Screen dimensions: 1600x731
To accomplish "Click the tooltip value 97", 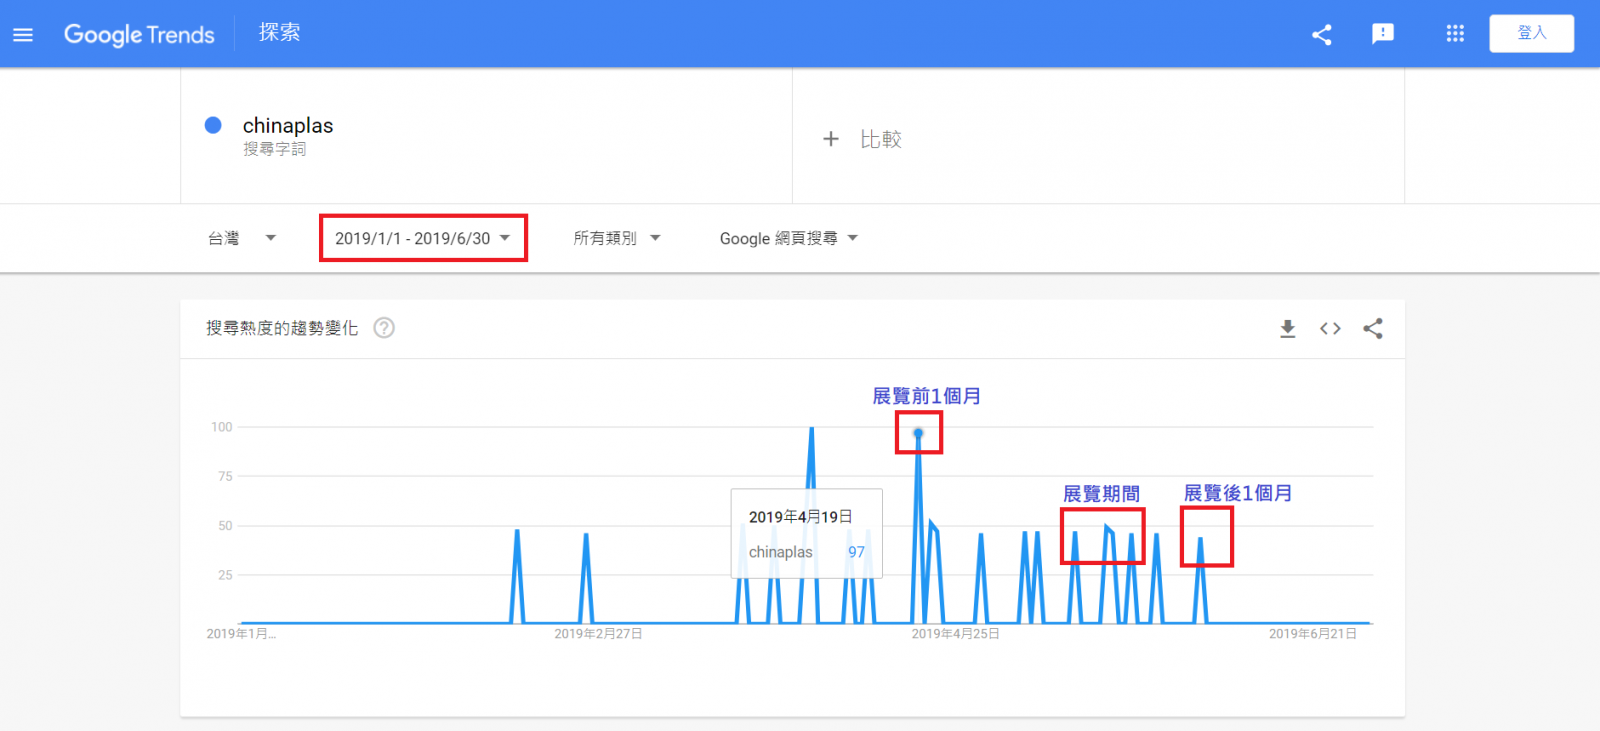I will (x=857, y=552).
